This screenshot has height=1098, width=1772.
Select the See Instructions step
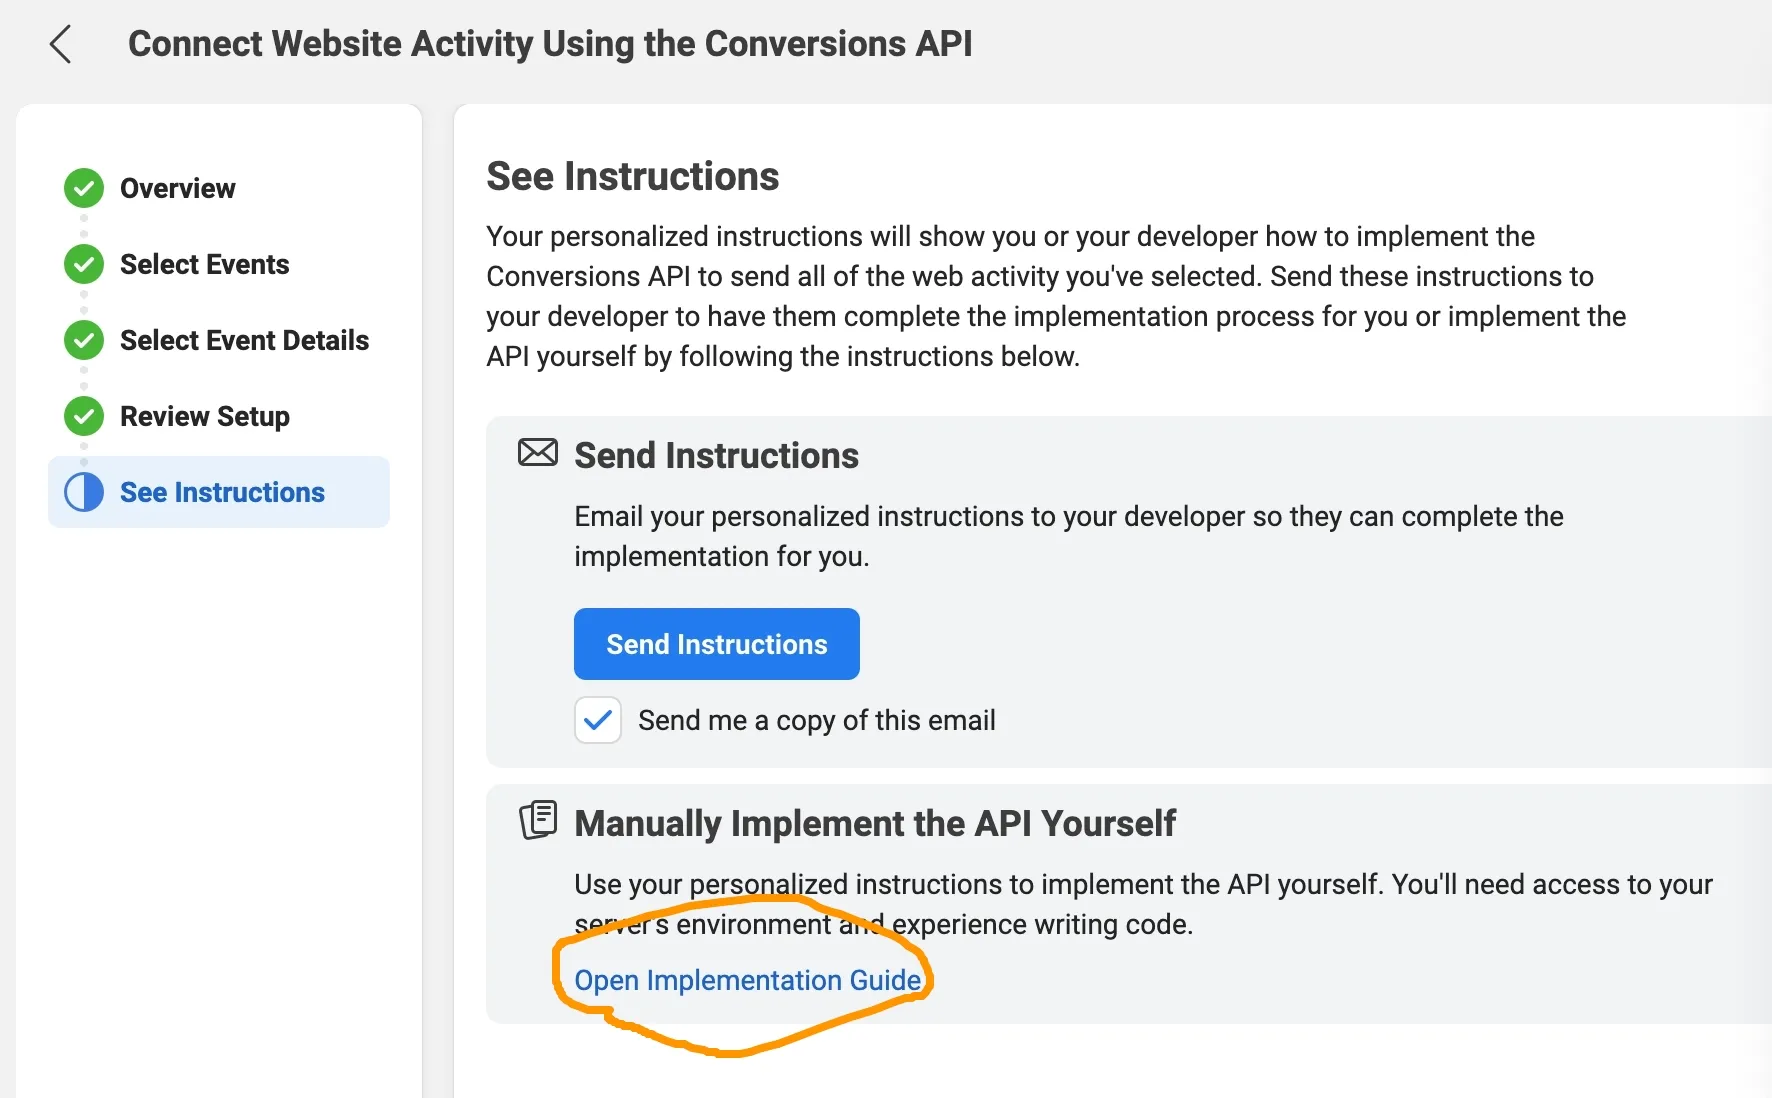(219, 492)
